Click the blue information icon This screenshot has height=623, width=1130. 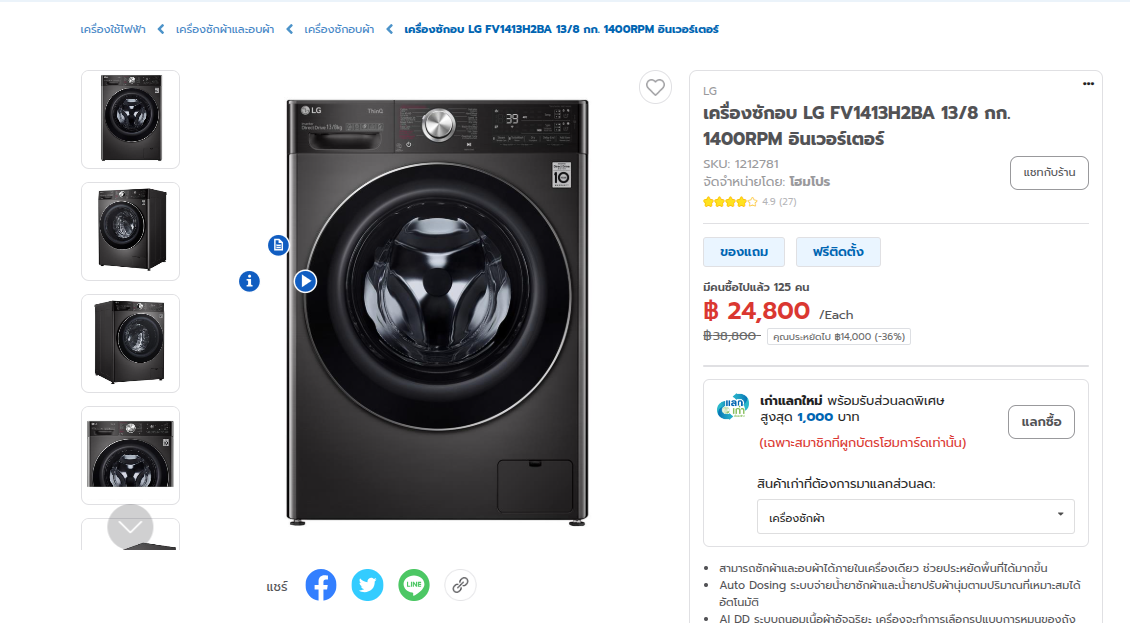(x=250, y=282)
